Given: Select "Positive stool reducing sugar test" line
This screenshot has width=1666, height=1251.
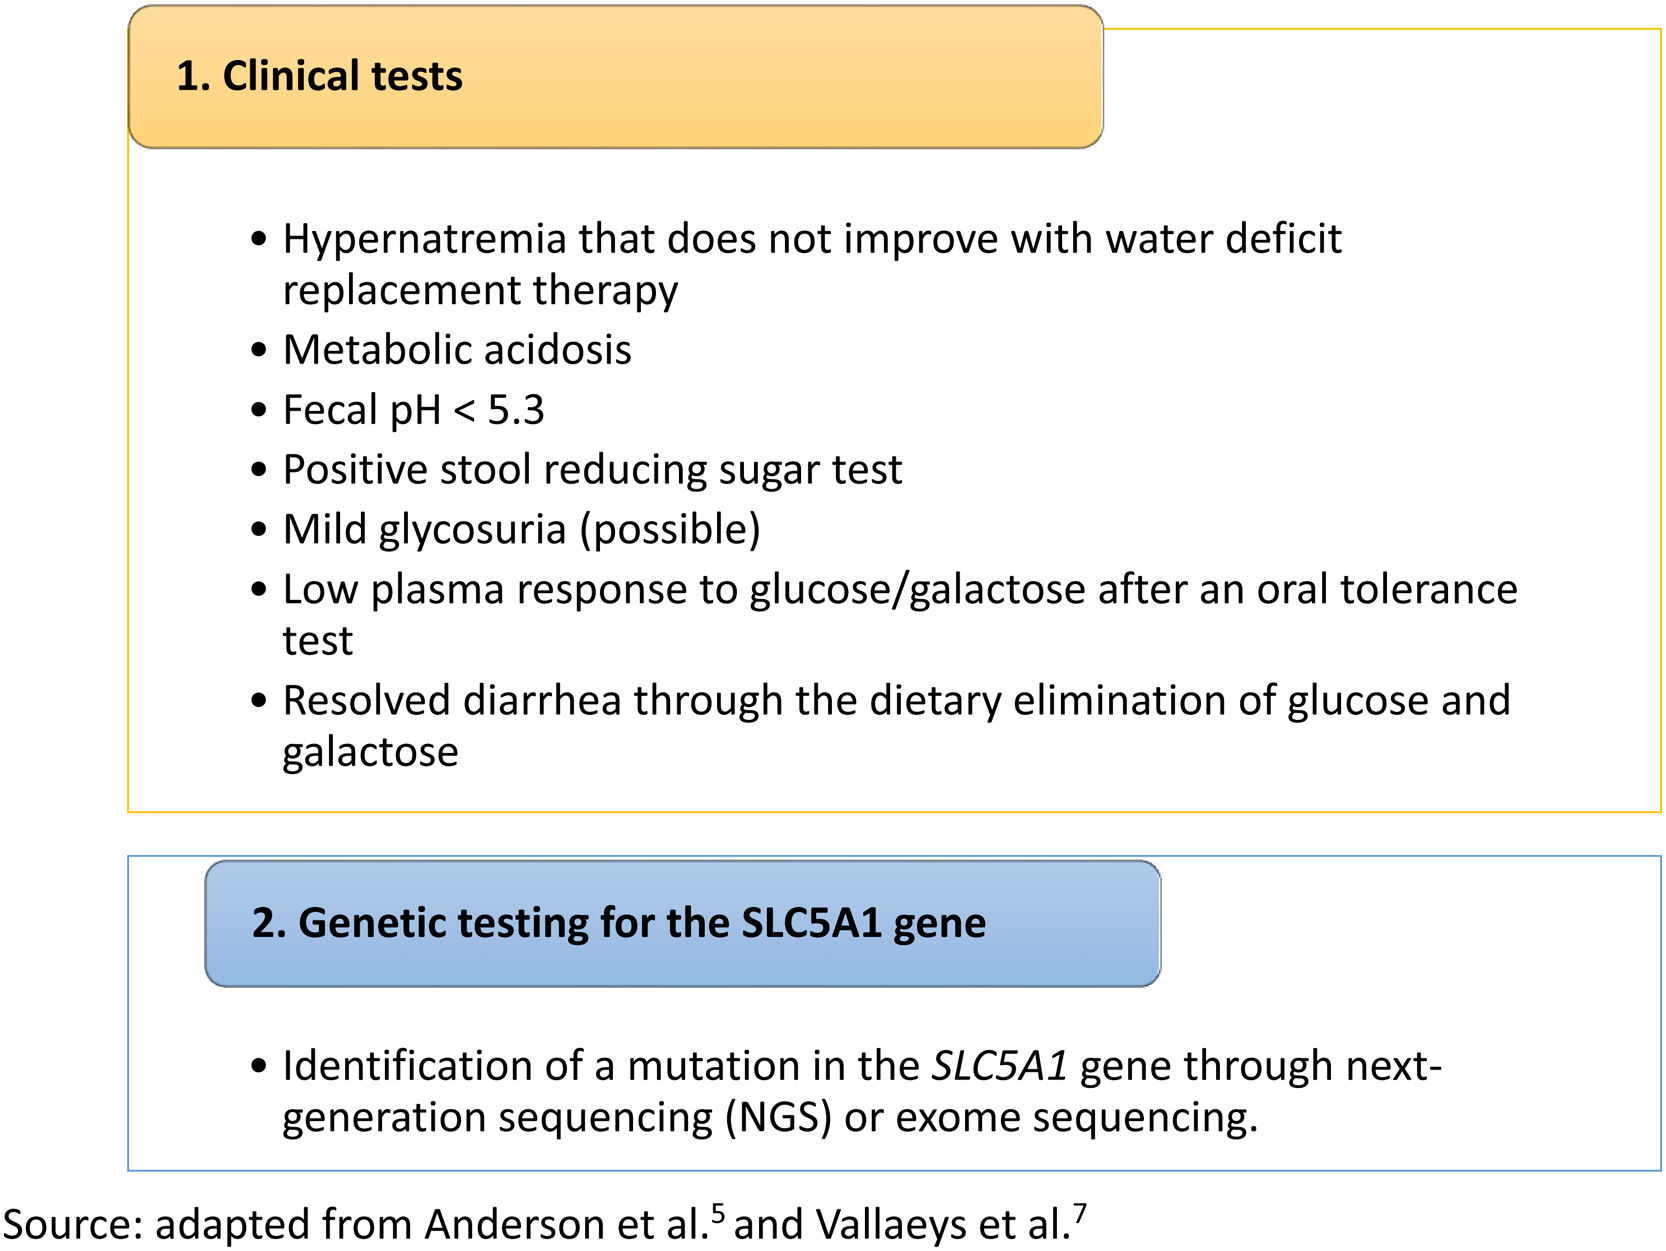Looking at the screenshot, I should coord(592,470).
